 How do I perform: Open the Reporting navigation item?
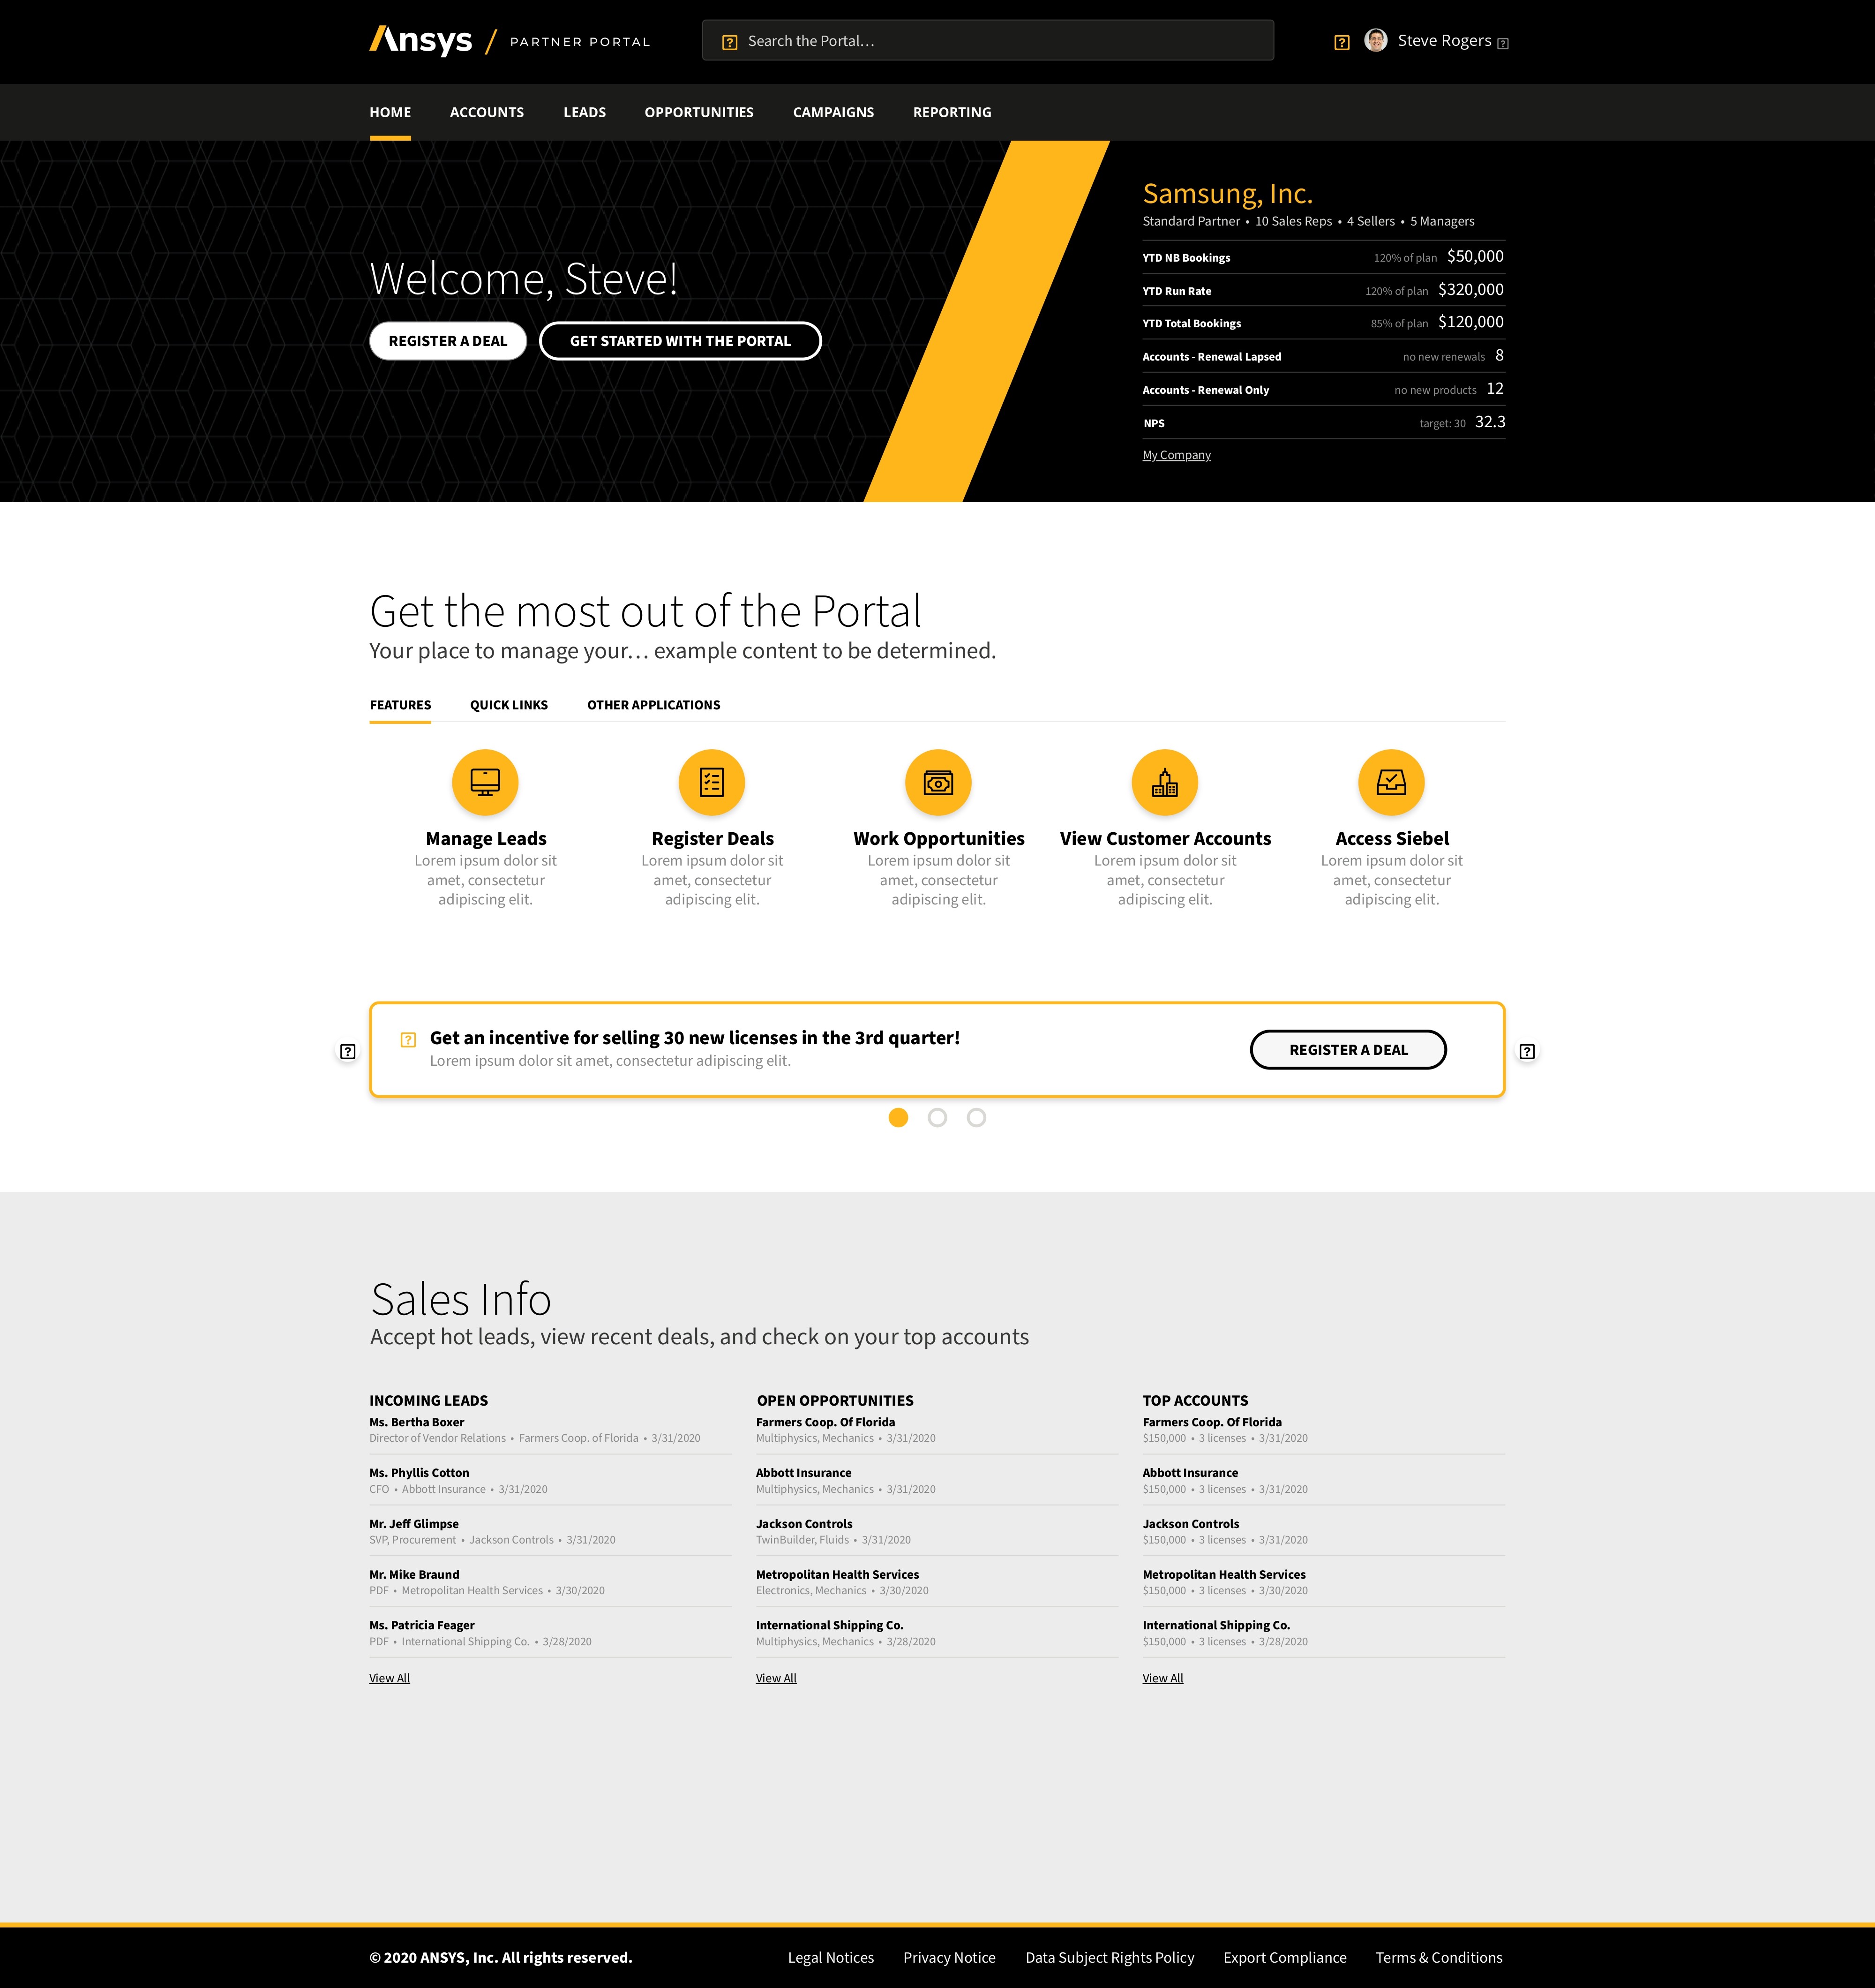point(952,112)
